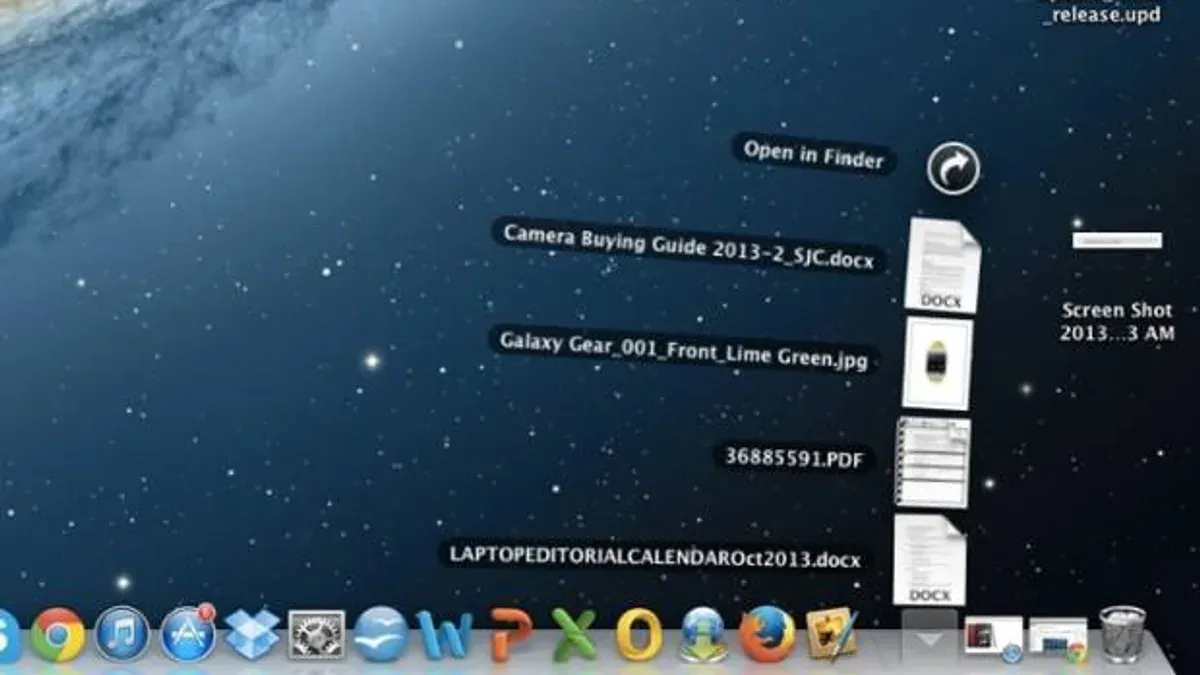
Task: Launch the OpenOffice seagull icon
Action: (380, 634)
